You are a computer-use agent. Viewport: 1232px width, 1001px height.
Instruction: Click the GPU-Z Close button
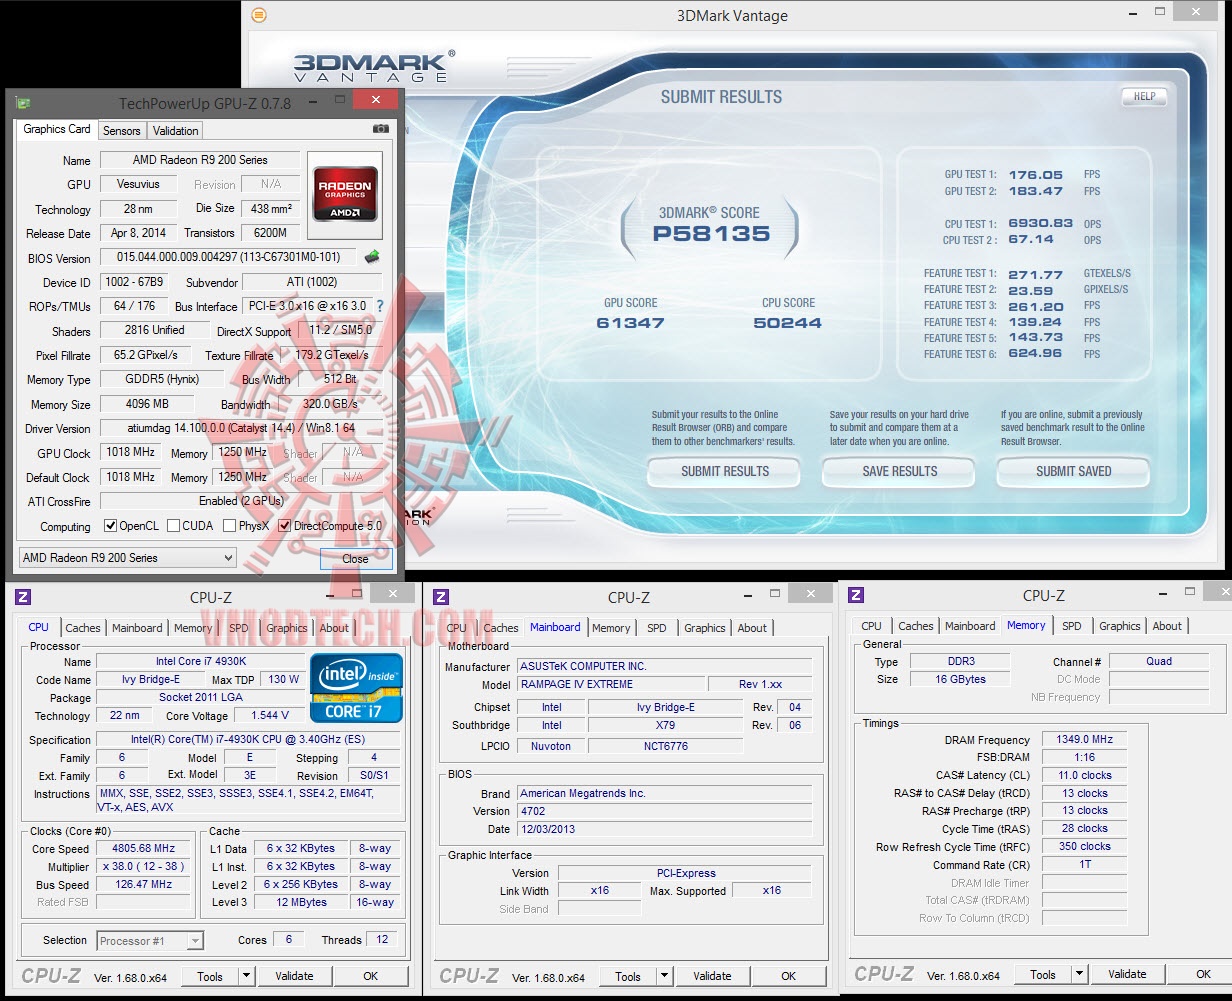[355, 559]
